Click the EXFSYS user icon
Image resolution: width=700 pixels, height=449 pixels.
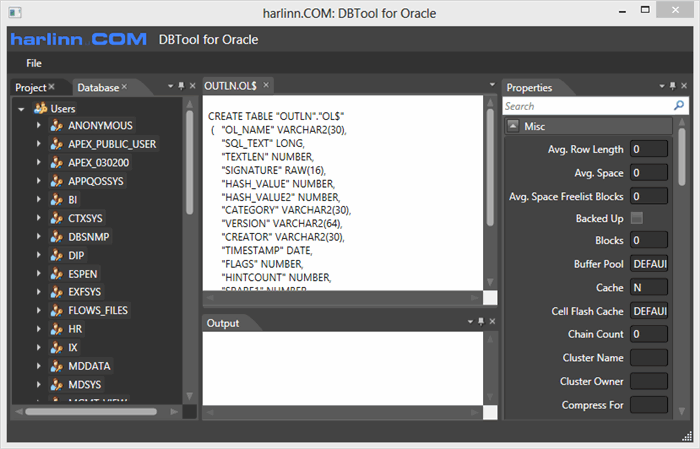[x=57, y=292]
